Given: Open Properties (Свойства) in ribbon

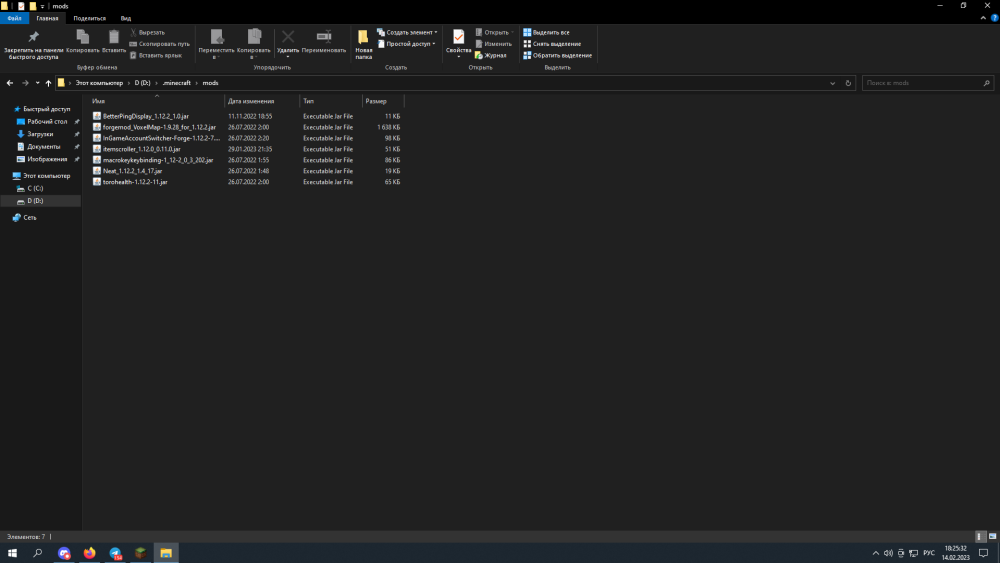Looking at the screenshot, I should click(x=459, y=43).
